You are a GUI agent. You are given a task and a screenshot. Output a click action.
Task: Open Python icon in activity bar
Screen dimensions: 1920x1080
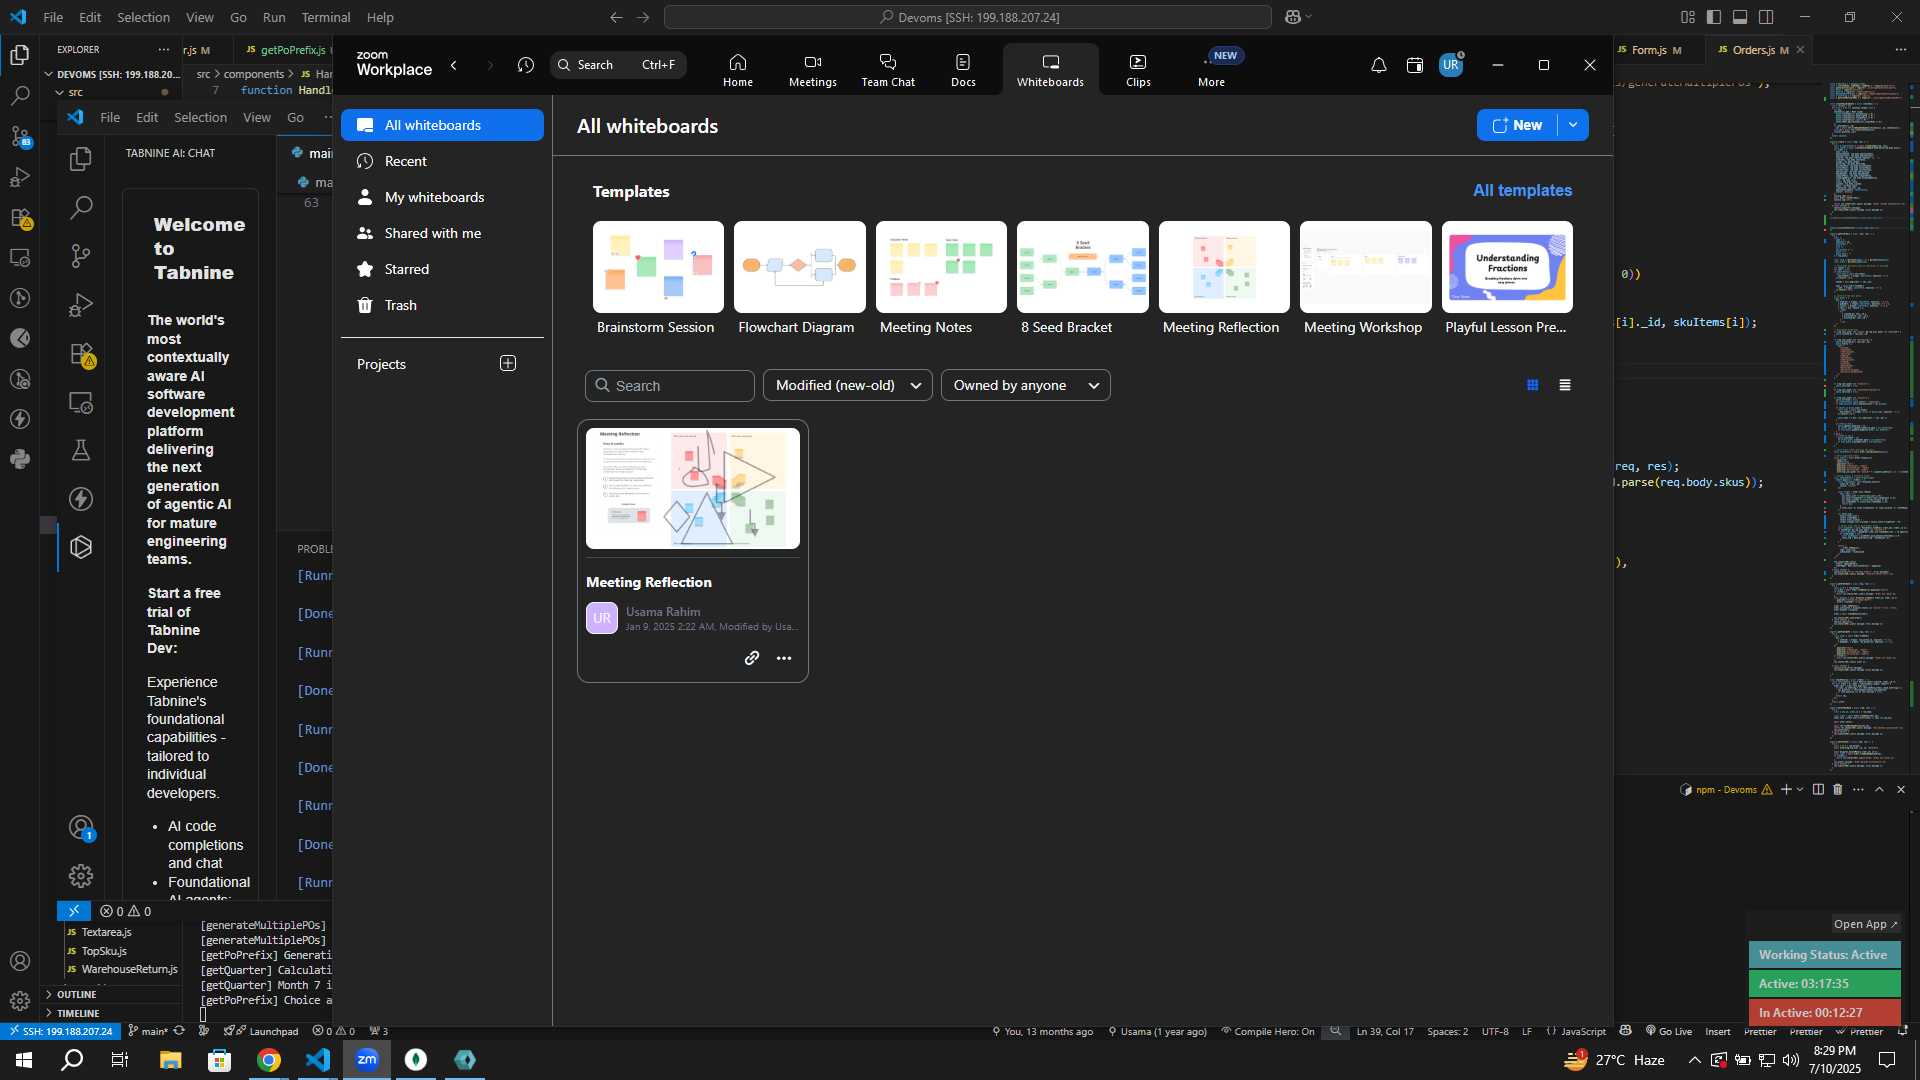pyautogui.click(x=20, y=459)
